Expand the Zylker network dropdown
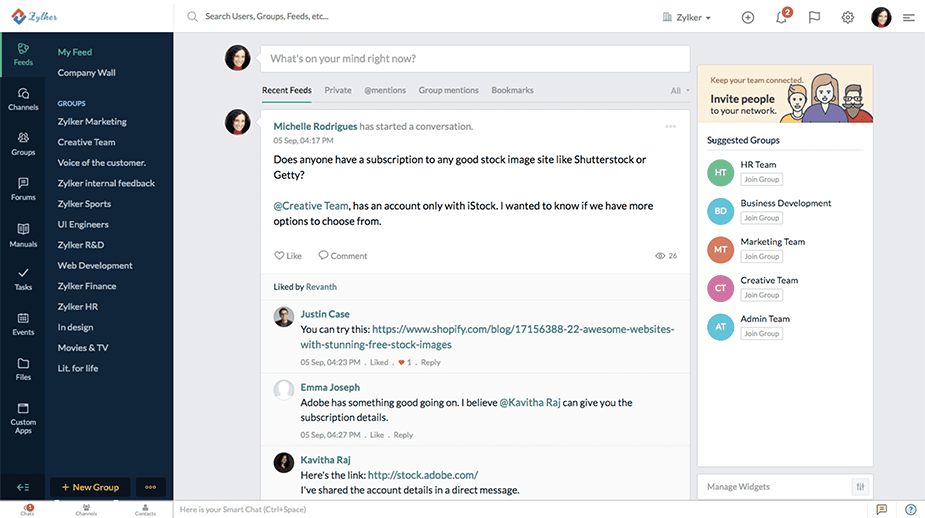Image resolution: width=925 pixels, height=518 pixels. pyautogui.click(x=687, y=17)
